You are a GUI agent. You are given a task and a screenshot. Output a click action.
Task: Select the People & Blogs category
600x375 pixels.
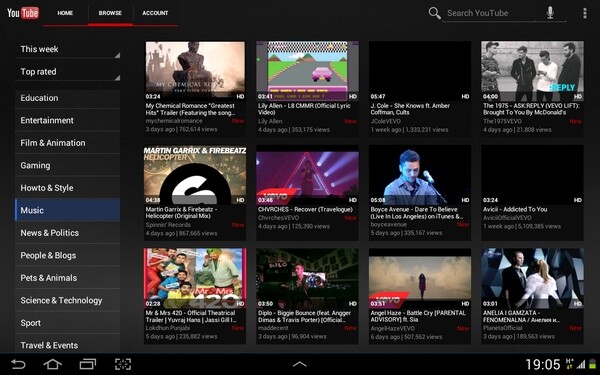[x=67, y=256]
